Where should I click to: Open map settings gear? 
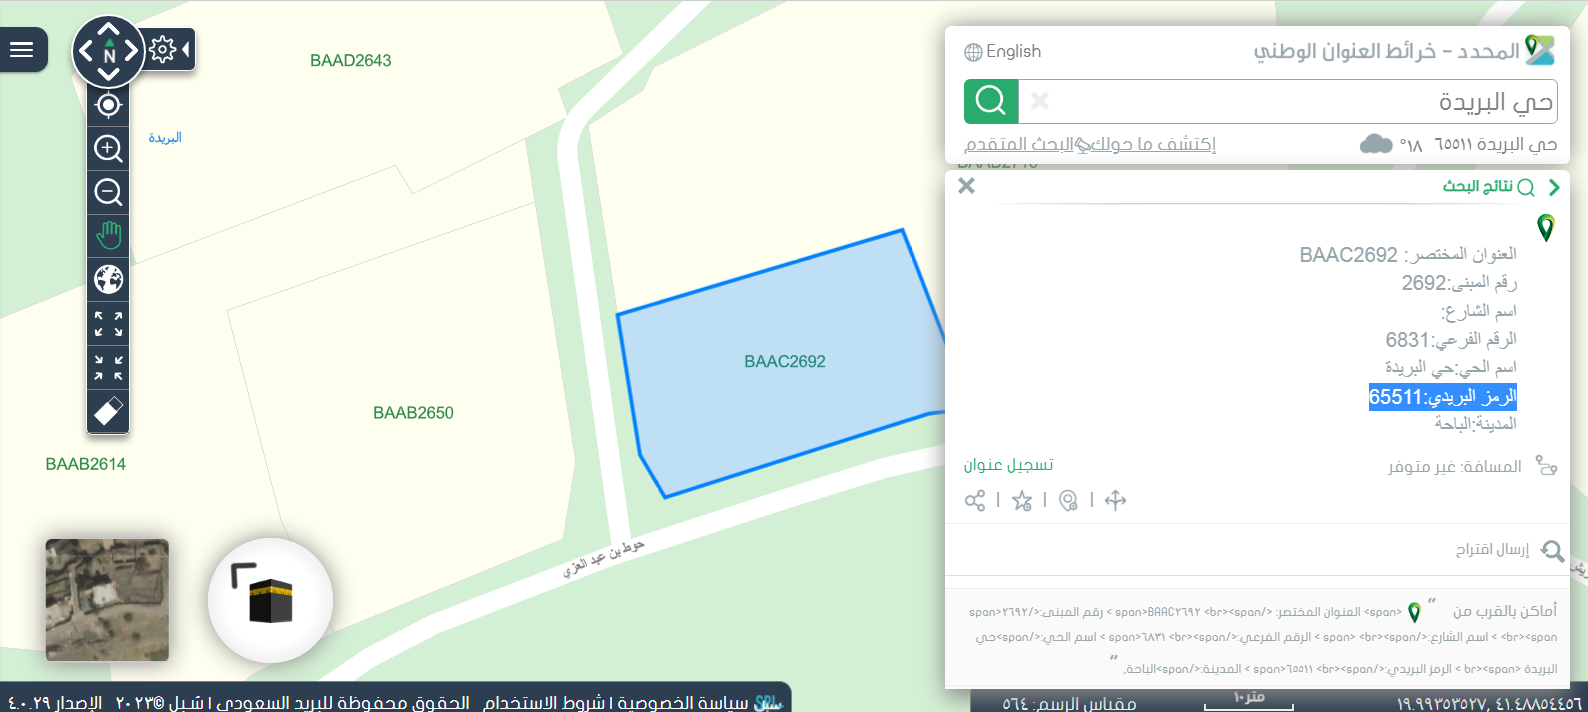coord(163,49)
